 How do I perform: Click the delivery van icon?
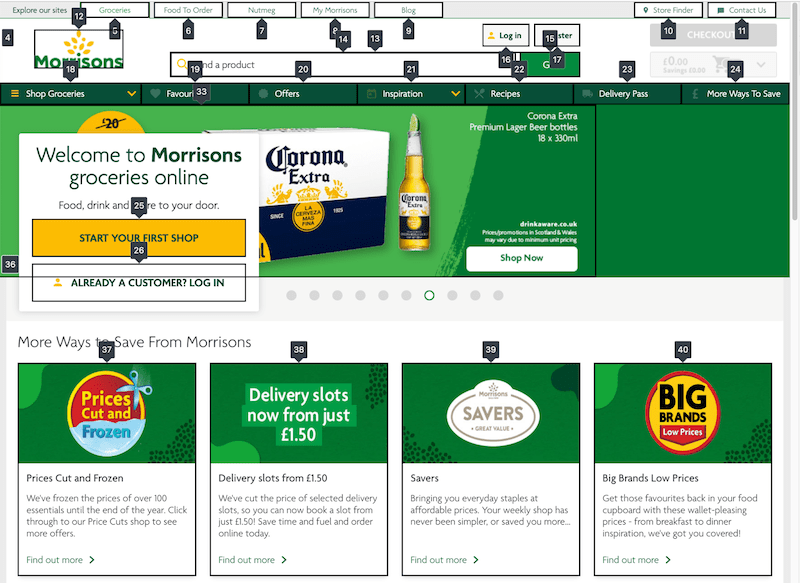[587, 94]
